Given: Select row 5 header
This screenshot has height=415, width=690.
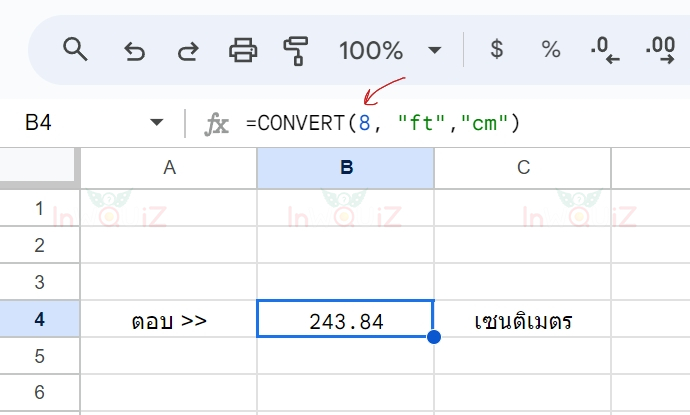Looking at the screenshot, I should coord(40,356).
